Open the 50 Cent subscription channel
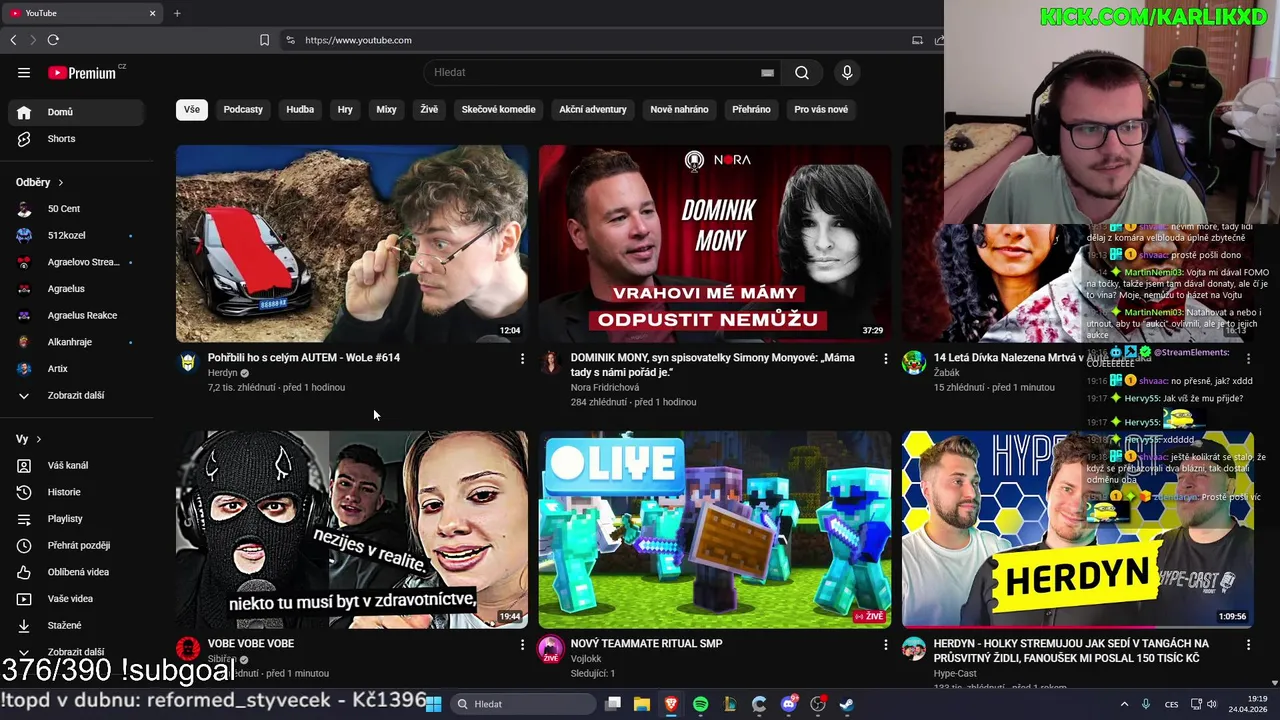1280x720 pixels. pyautogui.click(x=76, y=209)
